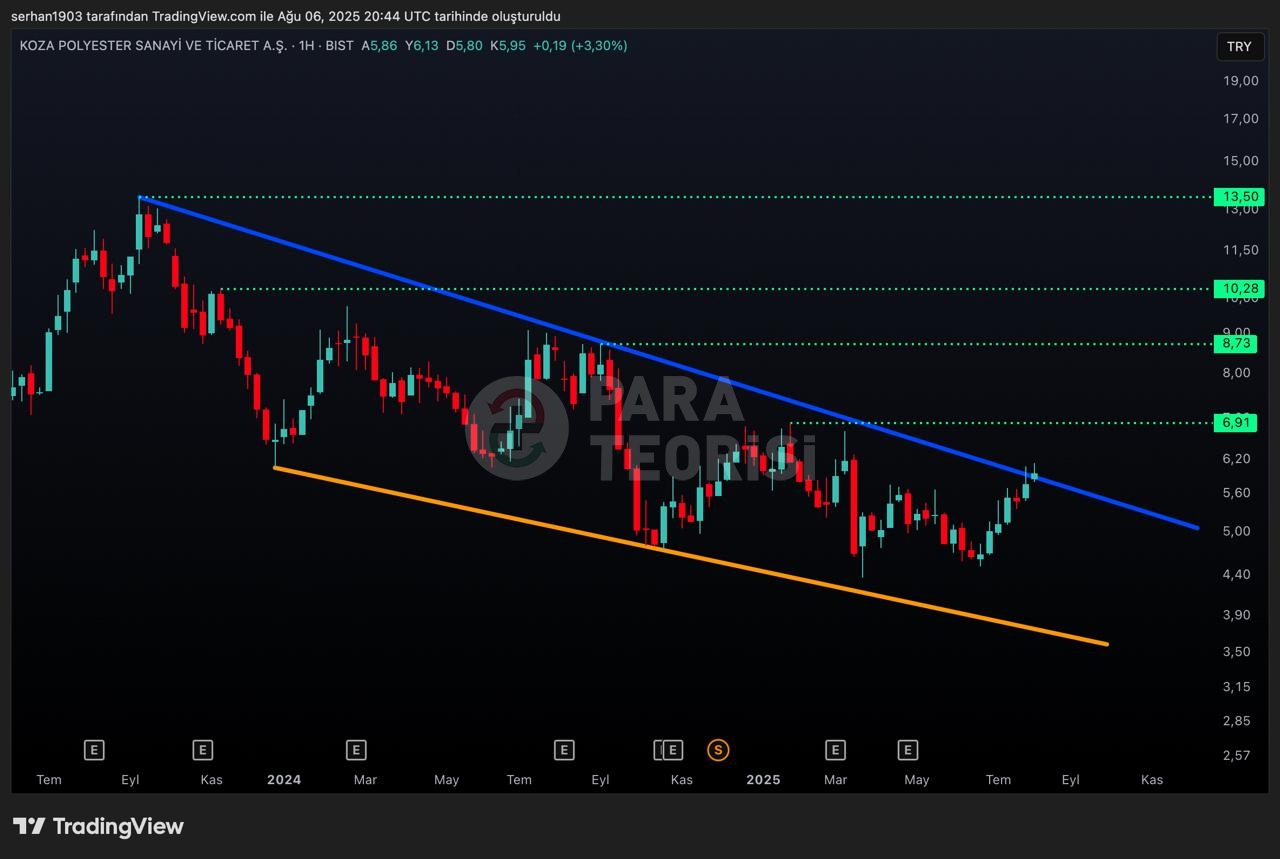The width and height of the screenshot is (1280, 859).
Task: Click the TradingView logo
Action: click(98, 826)
